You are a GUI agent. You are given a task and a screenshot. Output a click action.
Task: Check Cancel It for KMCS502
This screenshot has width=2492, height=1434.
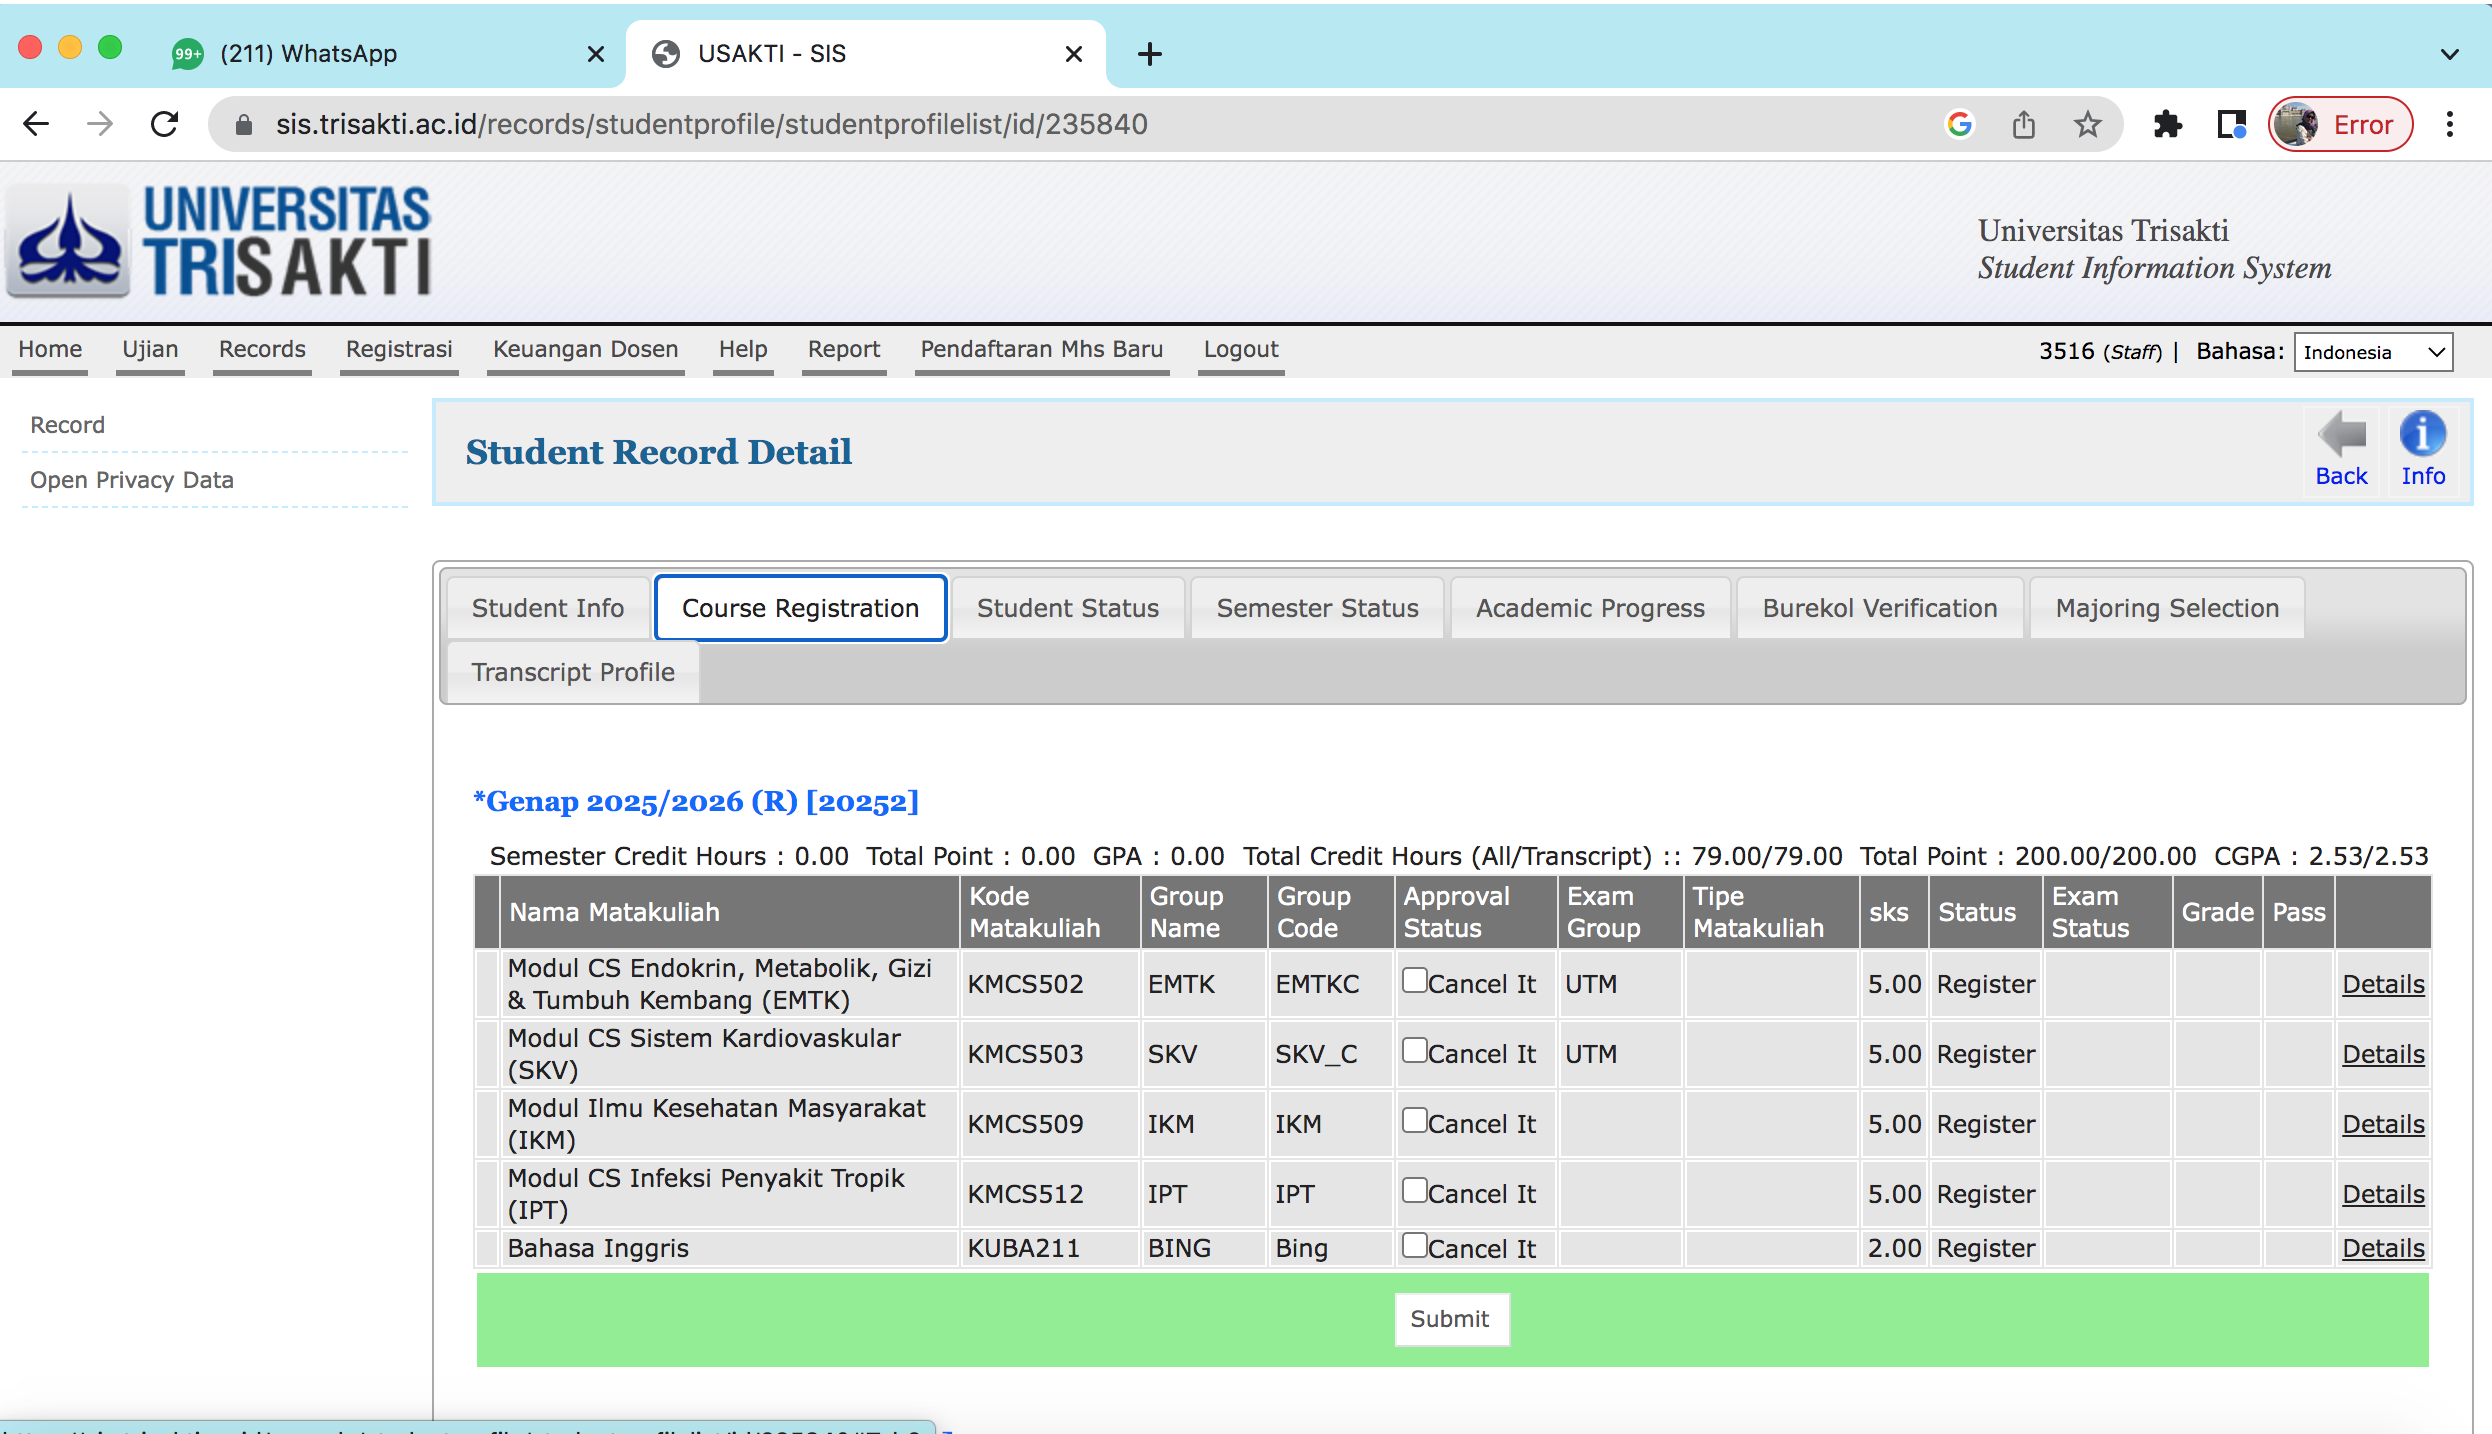(x=1414, y=981)
